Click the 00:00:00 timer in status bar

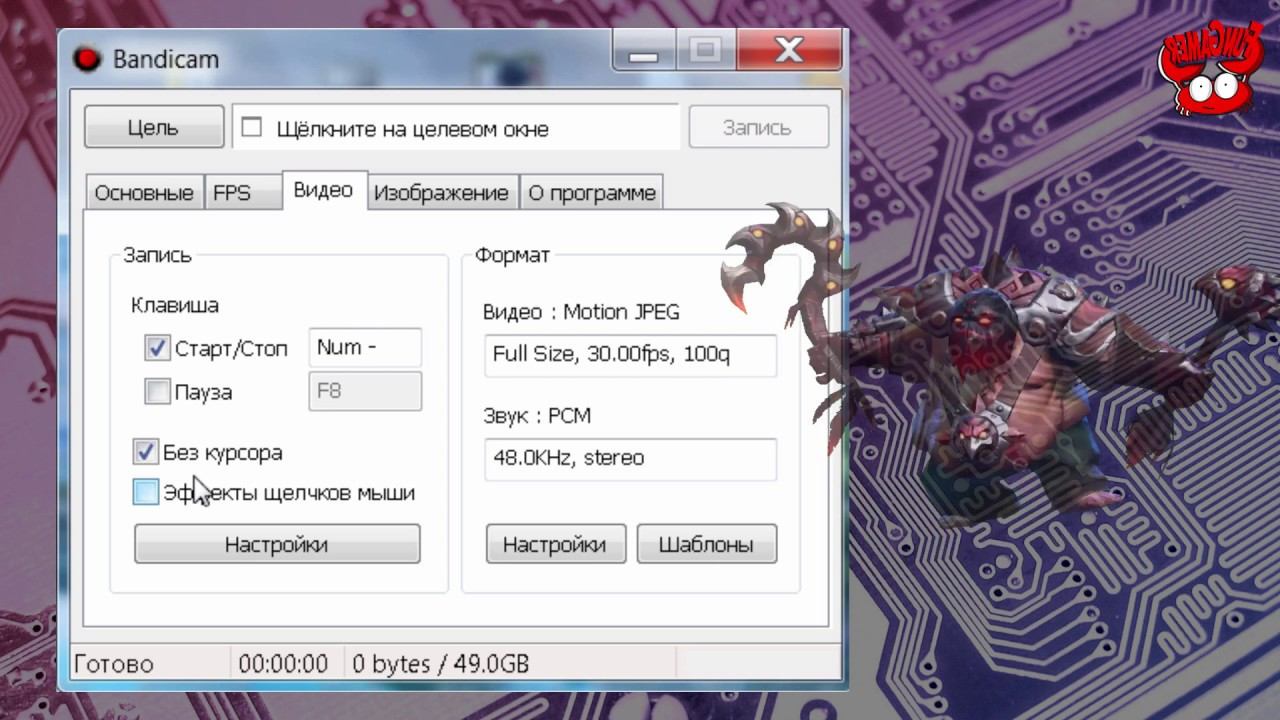pyautogui.click(x=283, y=664)
